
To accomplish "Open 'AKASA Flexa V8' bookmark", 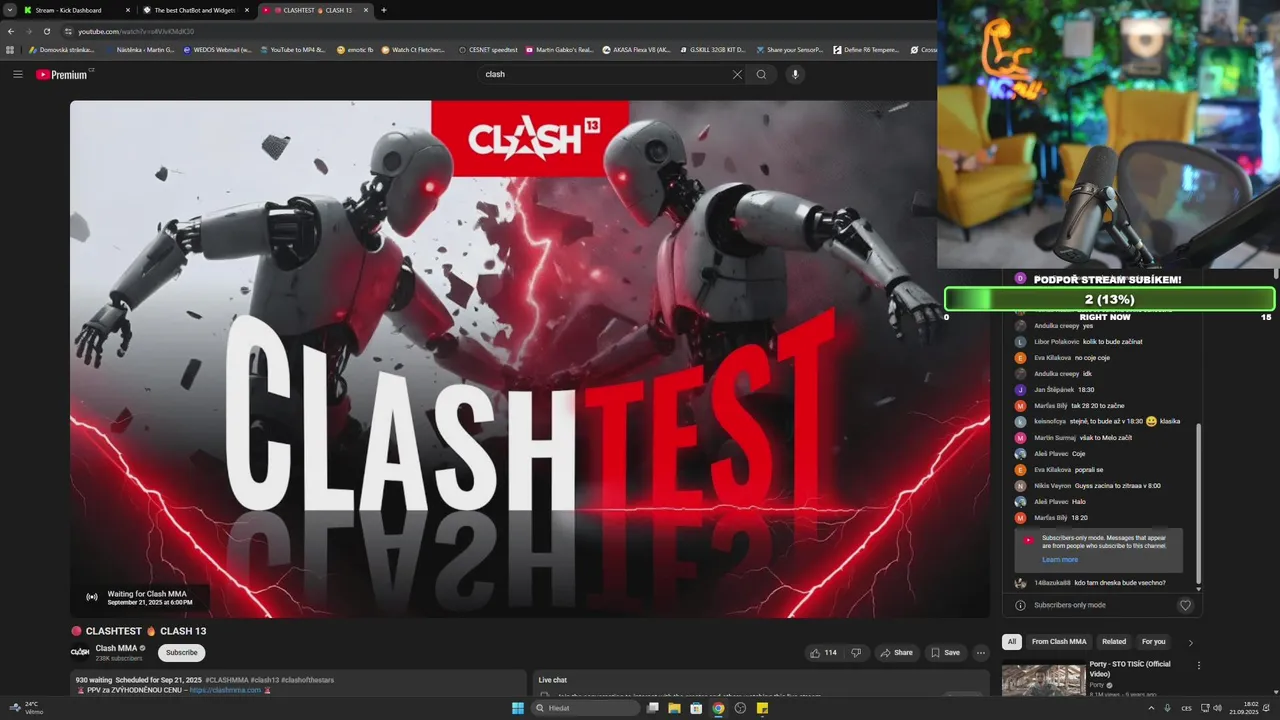I will click(x=636, y=49).
